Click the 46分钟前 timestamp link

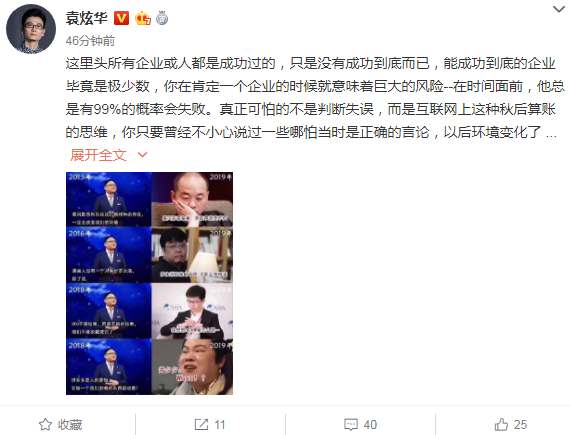pyautogui.click(x=90, y=41)
